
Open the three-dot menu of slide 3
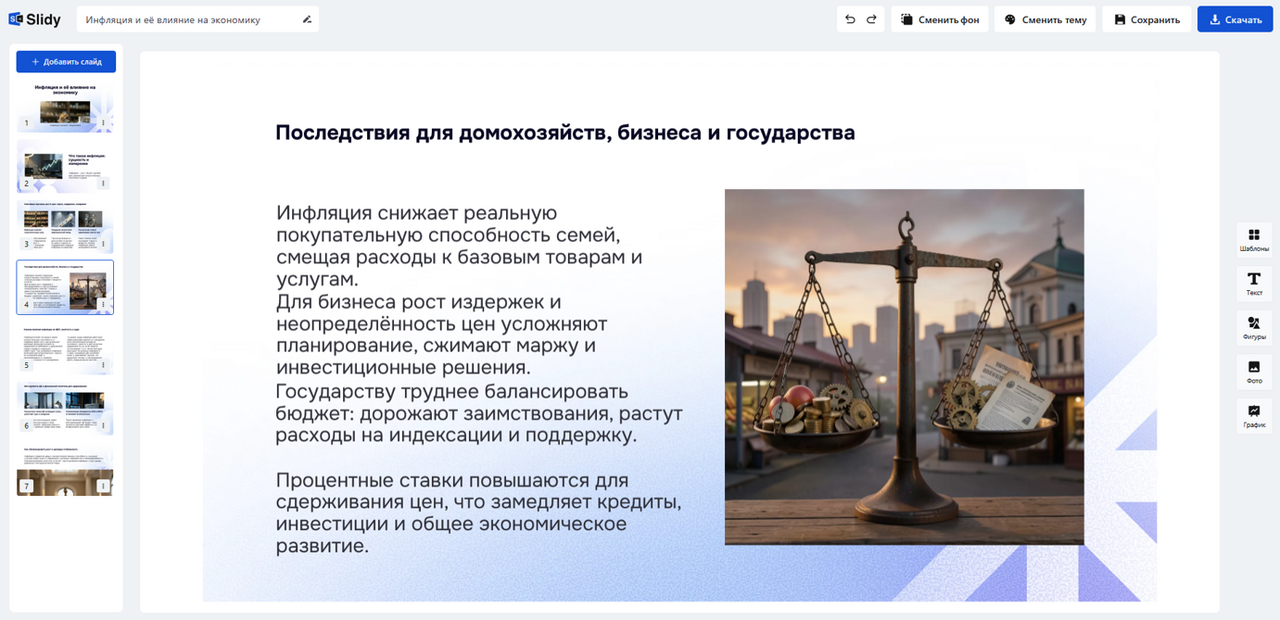click(x=103, y=244)
